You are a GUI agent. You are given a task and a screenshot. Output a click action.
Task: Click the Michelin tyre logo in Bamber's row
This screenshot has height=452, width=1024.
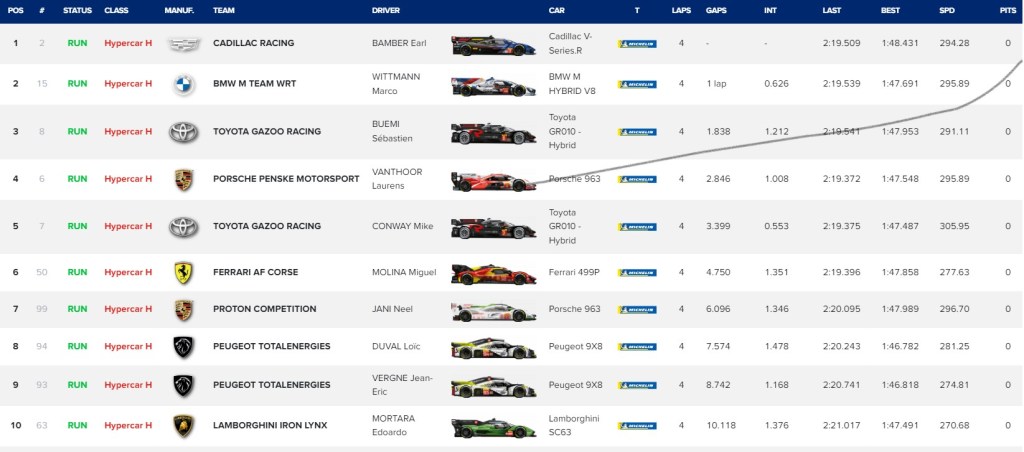(637, 44)
